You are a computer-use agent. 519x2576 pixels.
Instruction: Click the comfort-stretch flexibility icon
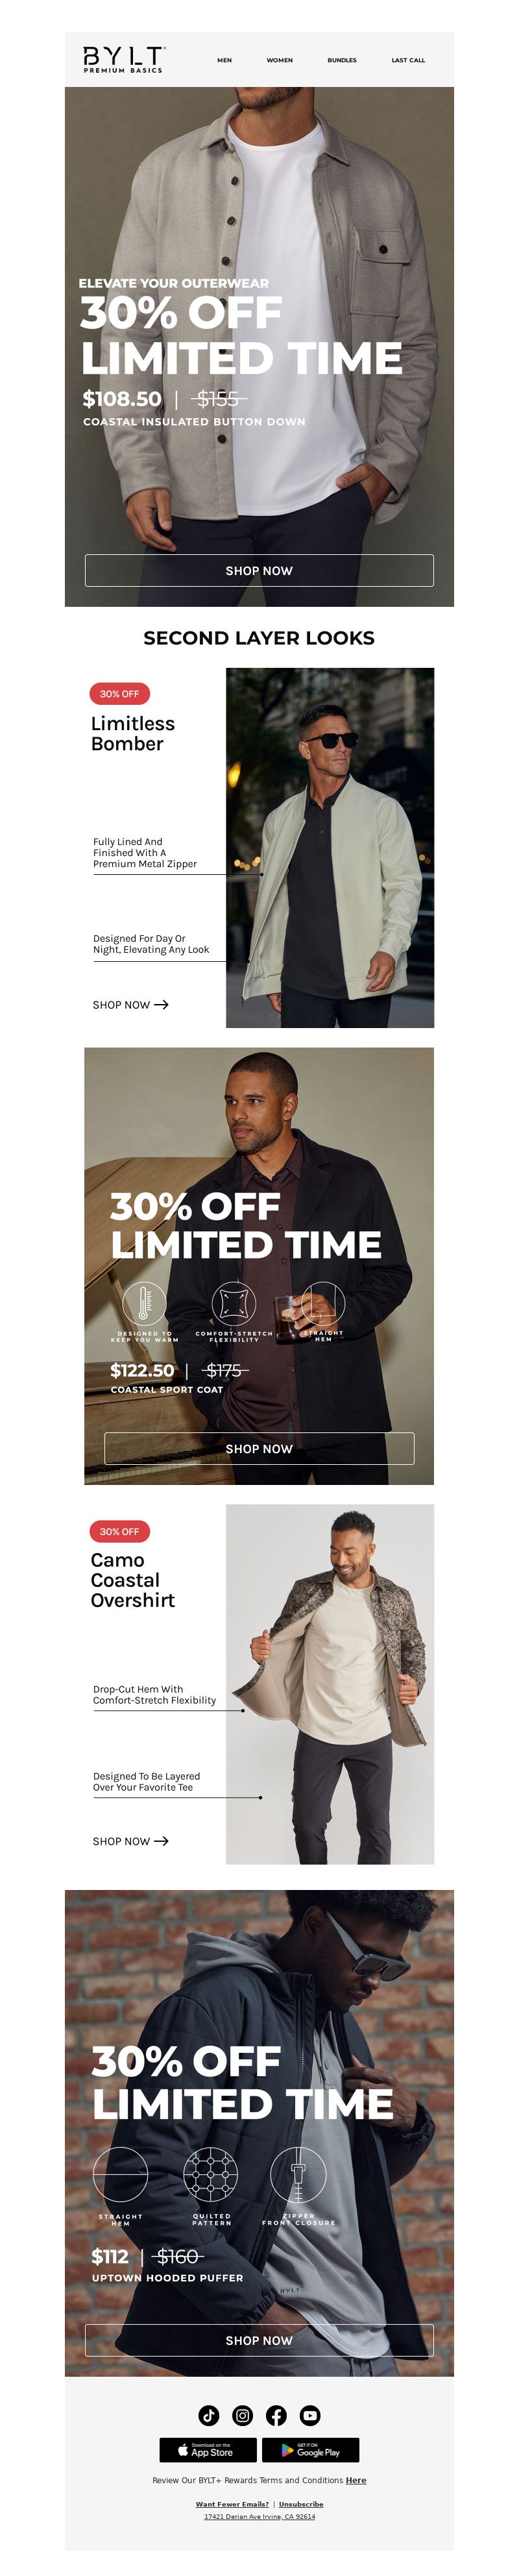(x=234, y=1303)
